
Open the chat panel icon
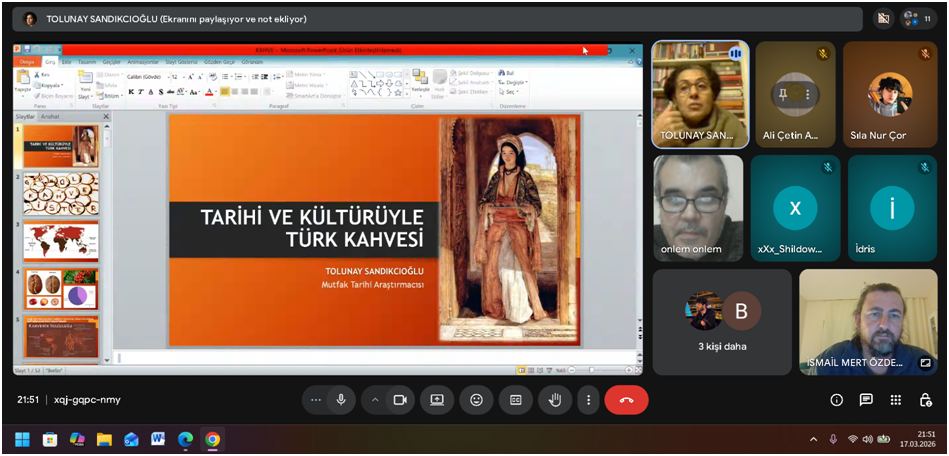tap(866, 400)
